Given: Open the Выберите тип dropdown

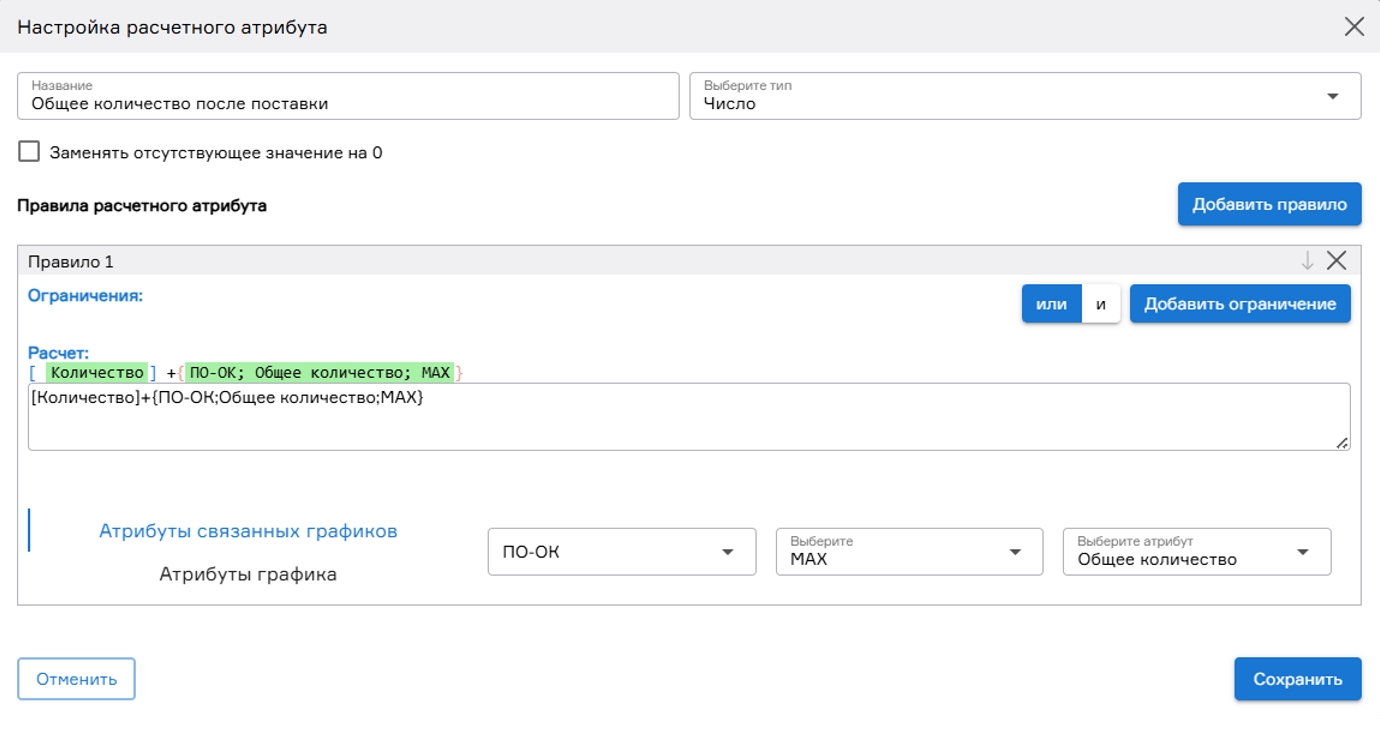Looking at the screenshot, I should pyautogui.click(x=1024, y=95).
